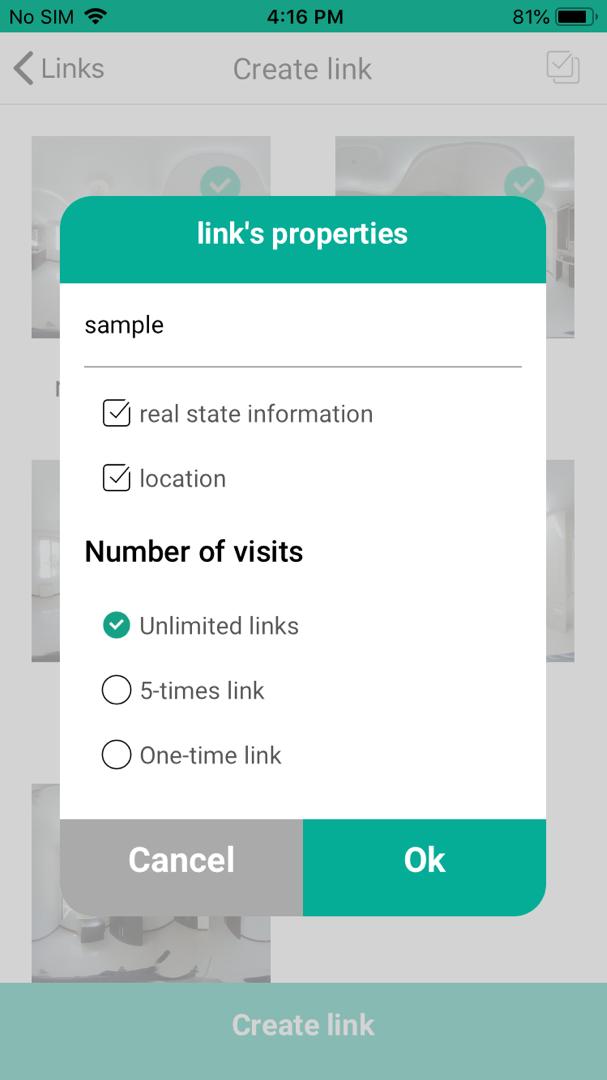
Task: Tap the link's properties dialog header
Action: pos(302,235)
